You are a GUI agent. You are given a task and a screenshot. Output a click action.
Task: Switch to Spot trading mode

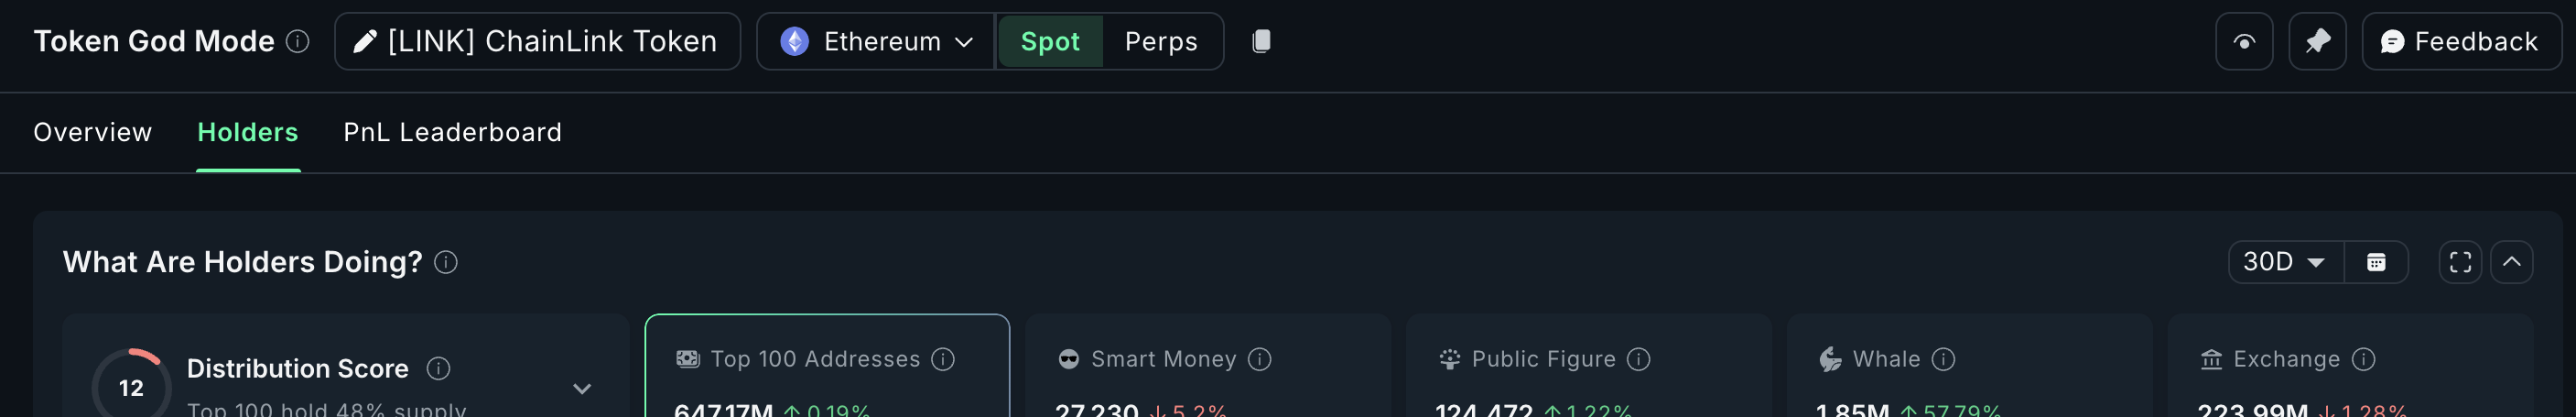[1050, 42]
